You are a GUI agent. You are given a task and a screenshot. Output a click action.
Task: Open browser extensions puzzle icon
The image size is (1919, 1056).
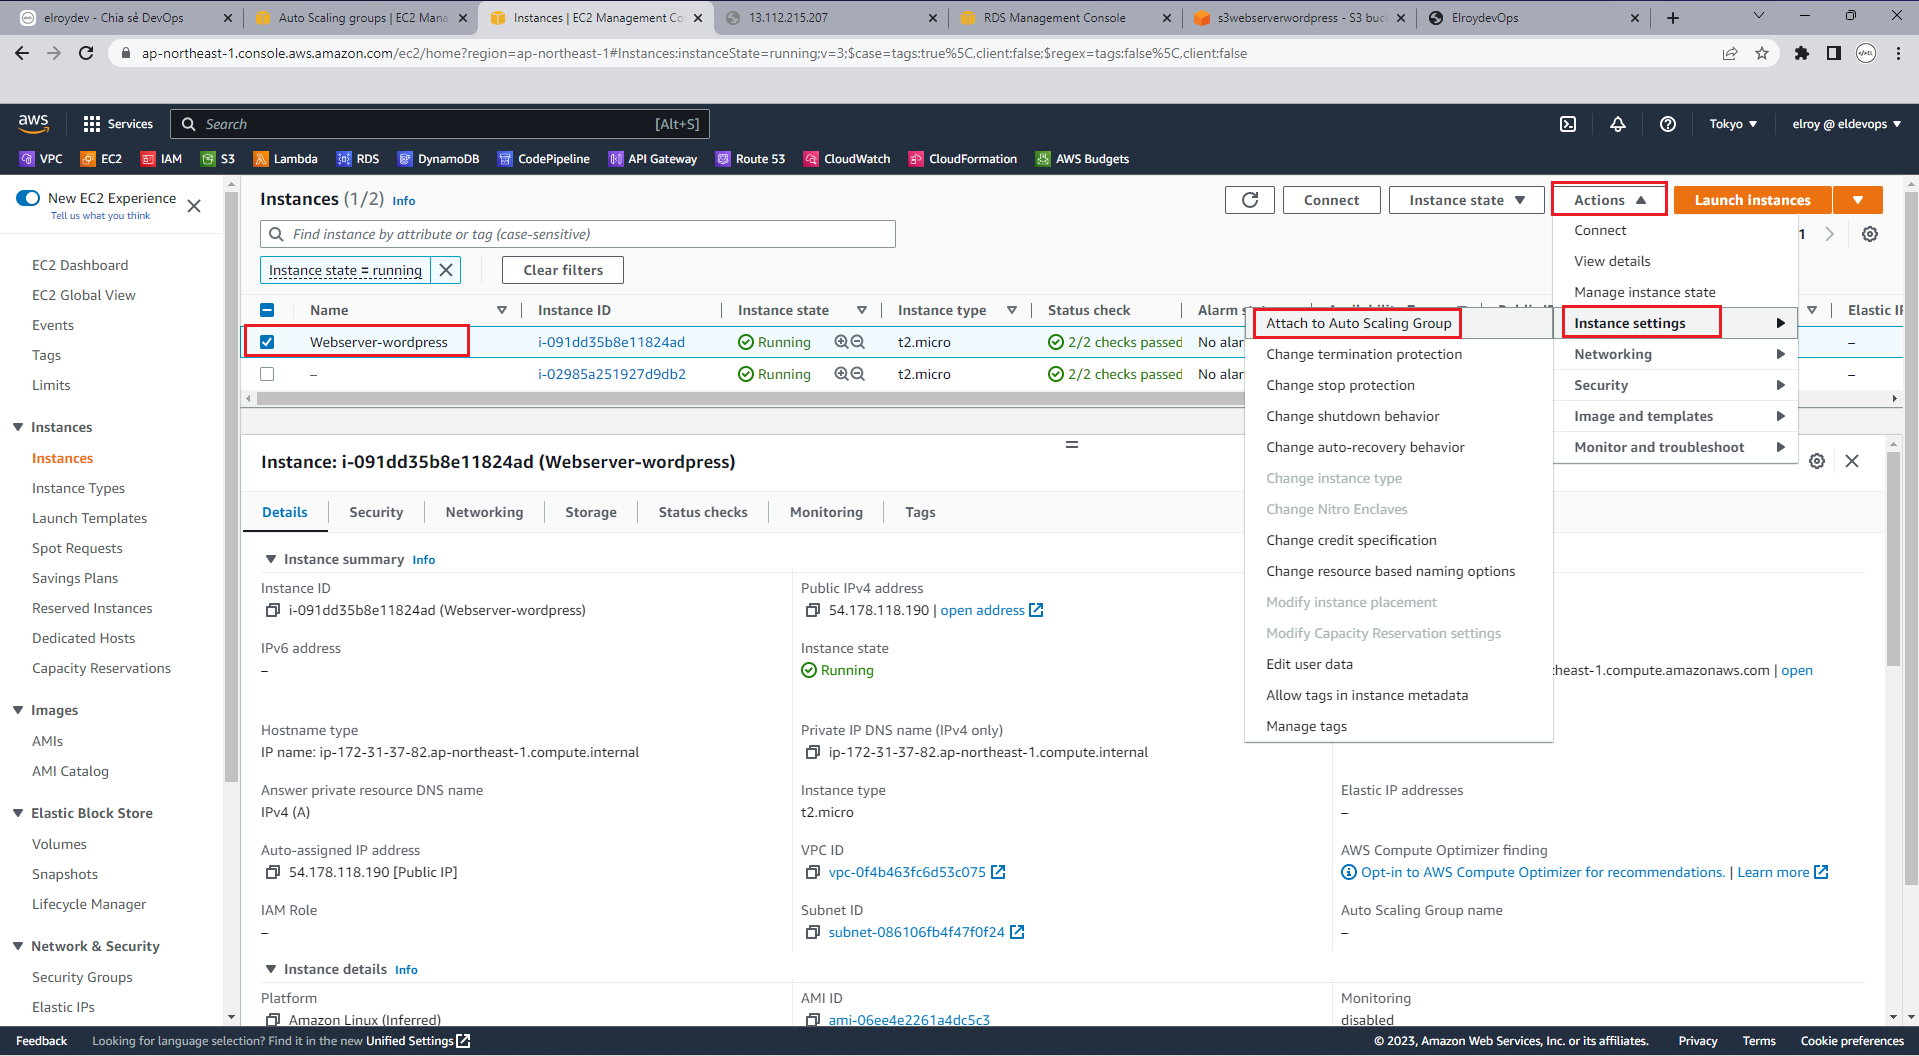1802,53
